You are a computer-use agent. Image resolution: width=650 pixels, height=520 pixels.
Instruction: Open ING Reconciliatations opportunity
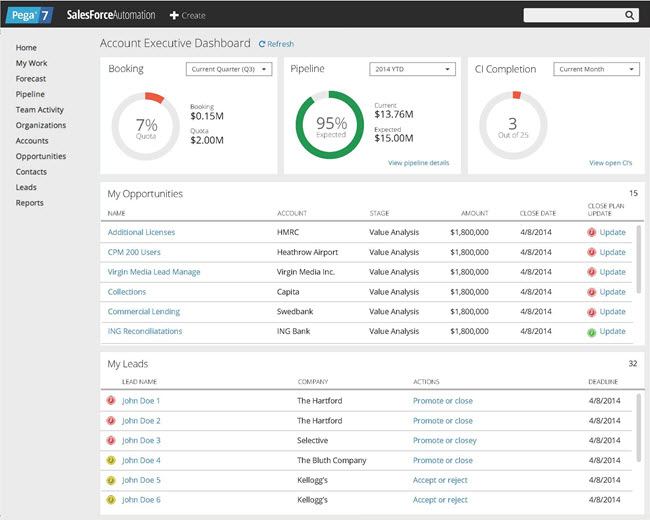tap(145, 331)
